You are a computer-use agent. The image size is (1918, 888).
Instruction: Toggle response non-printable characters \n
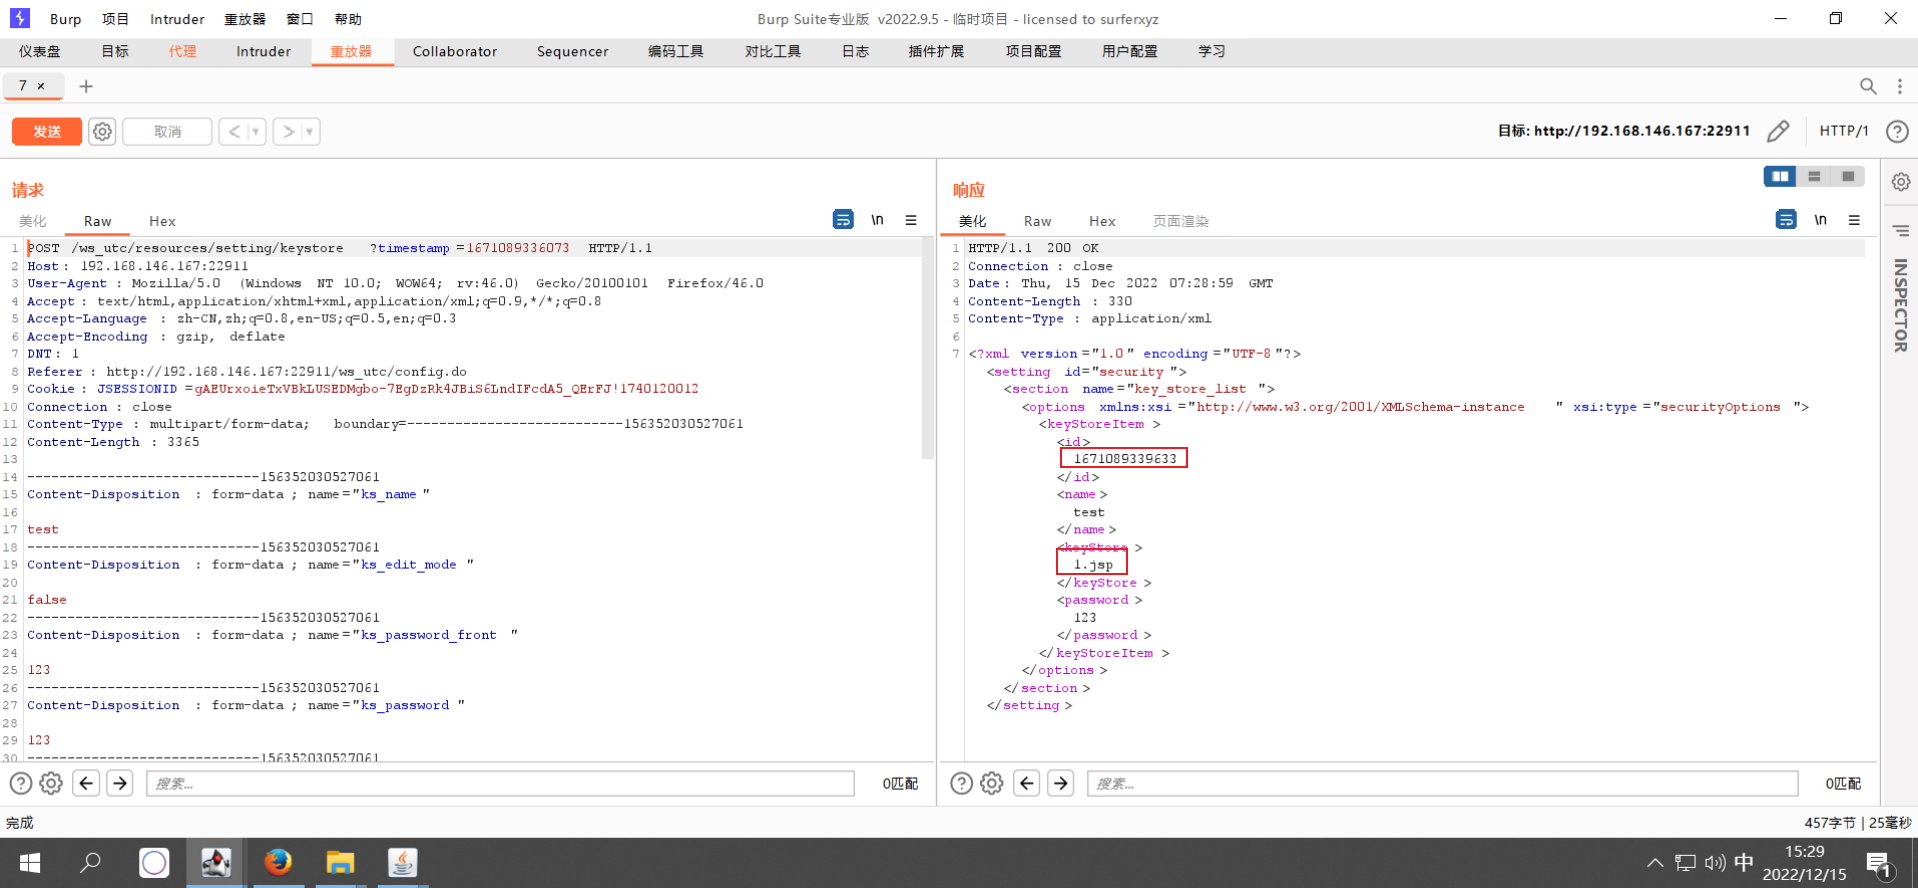[1820, 219]
